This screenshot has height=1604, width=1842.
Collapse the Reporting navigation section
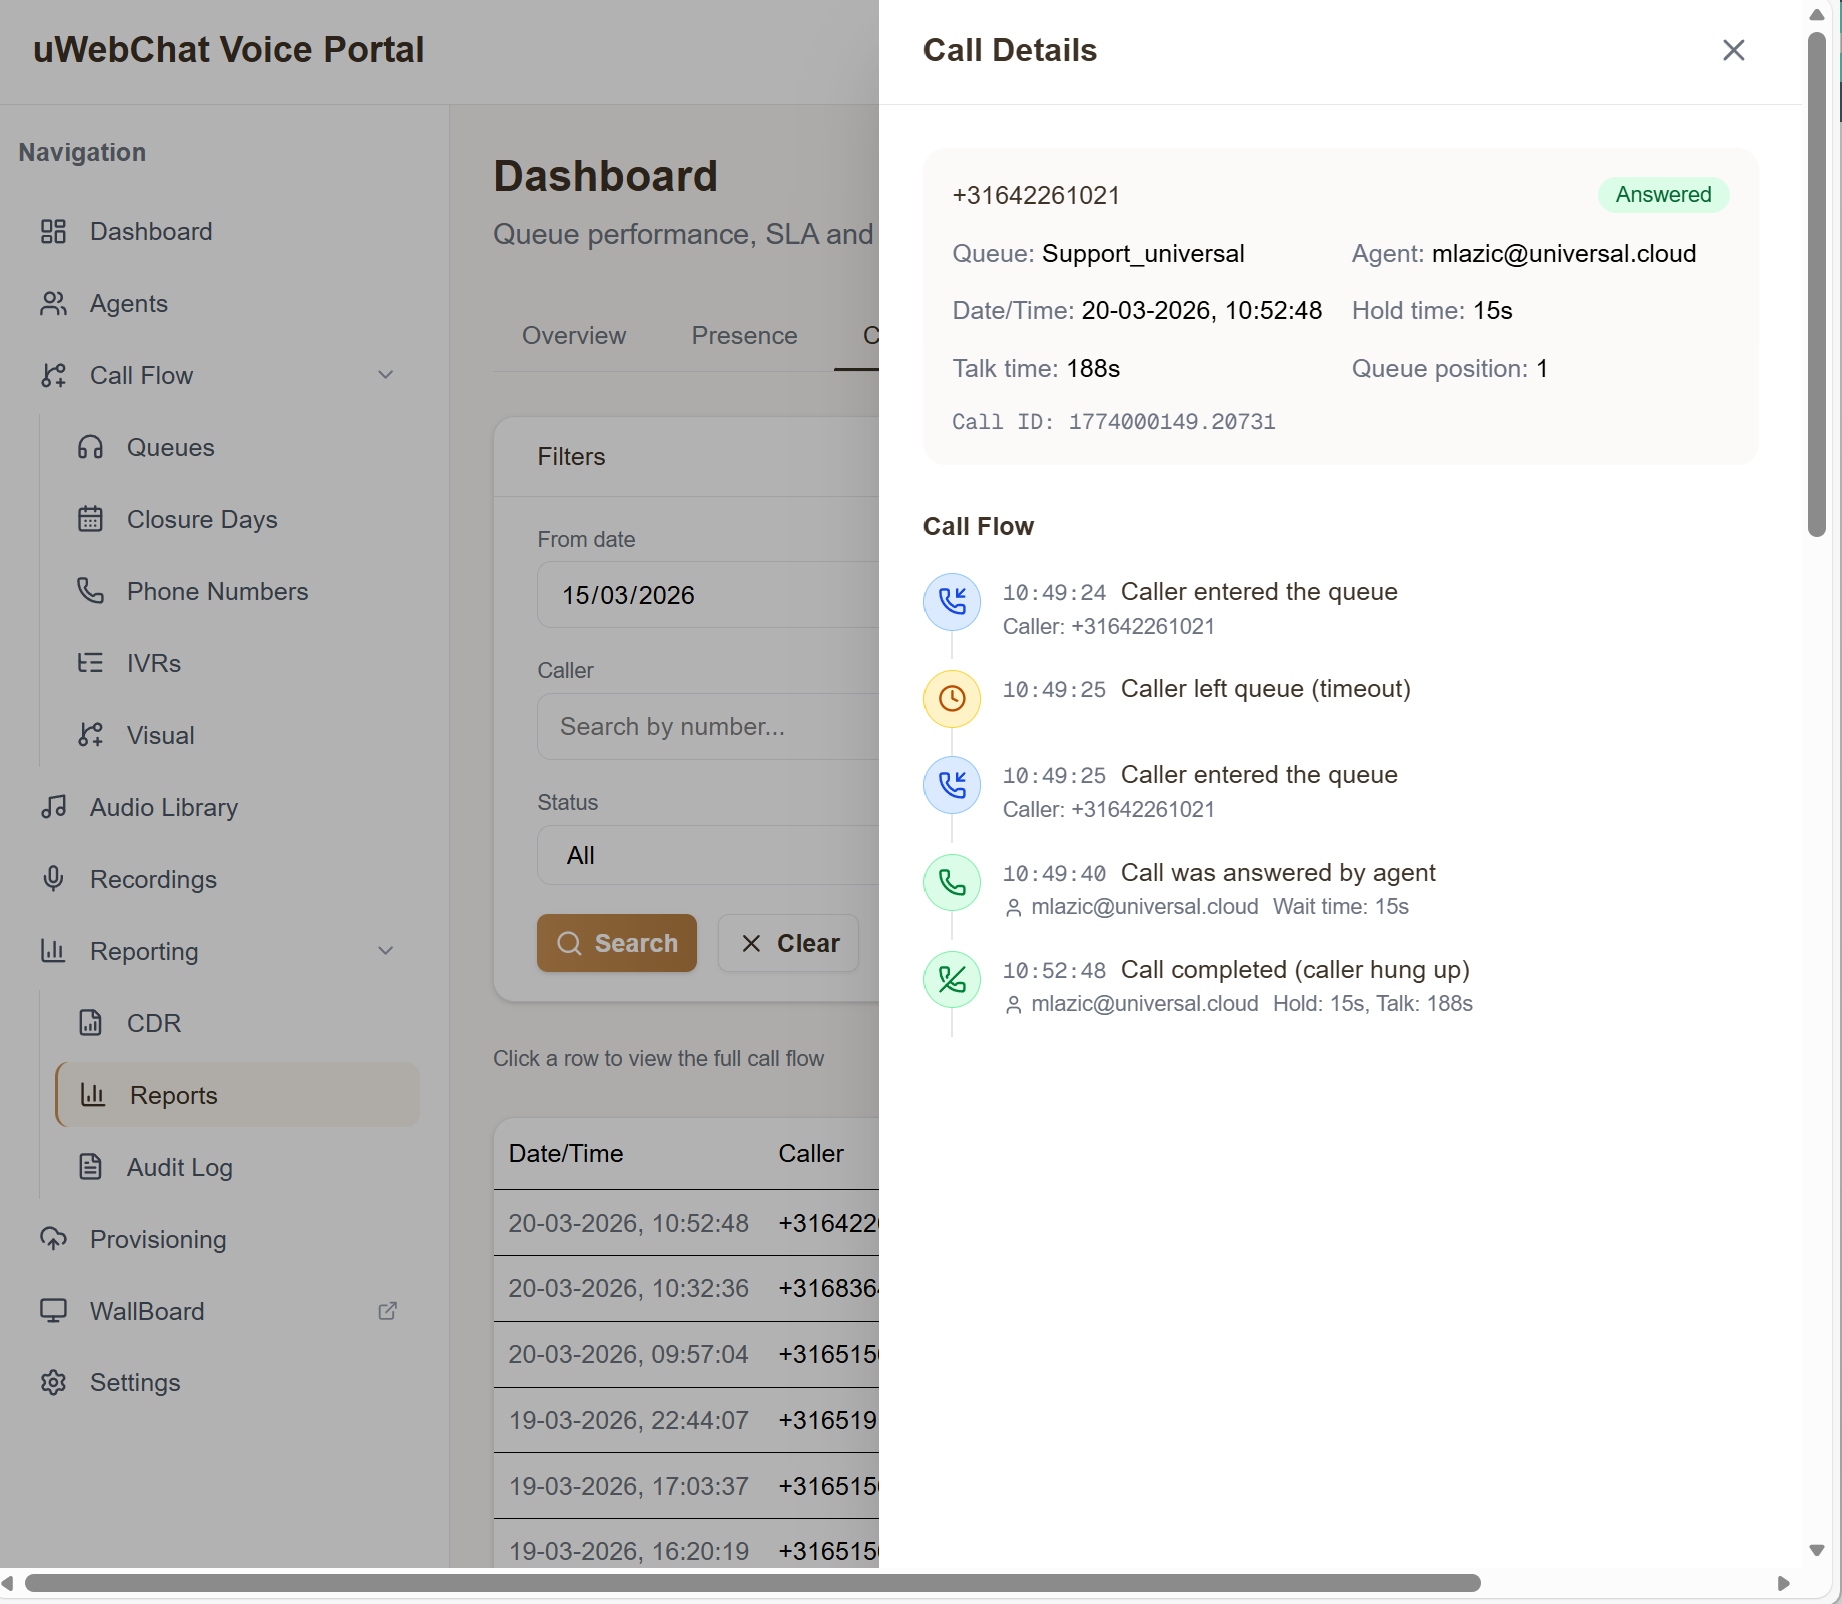coord(386,951)
